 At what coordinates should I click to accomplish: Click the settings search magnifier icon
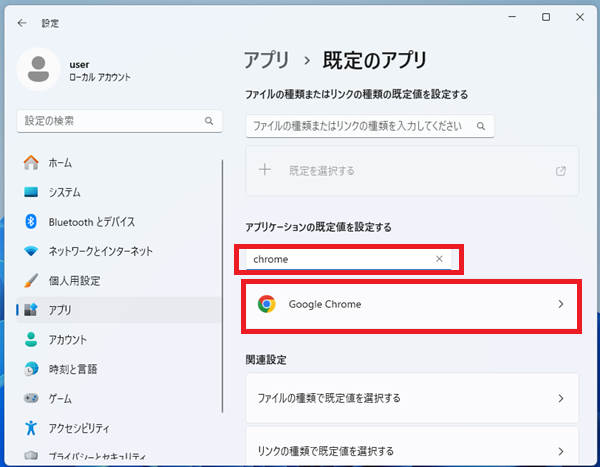[209, 121]
